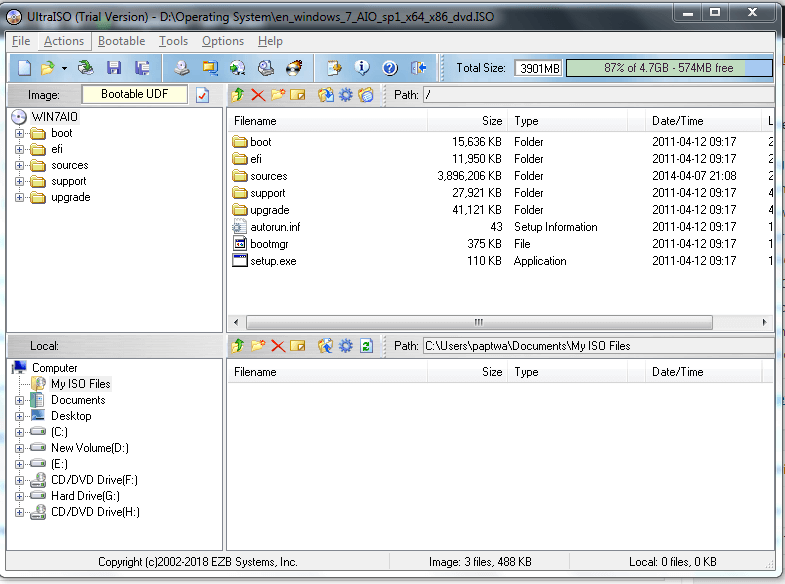Open the Tools menu

(173, 41)
